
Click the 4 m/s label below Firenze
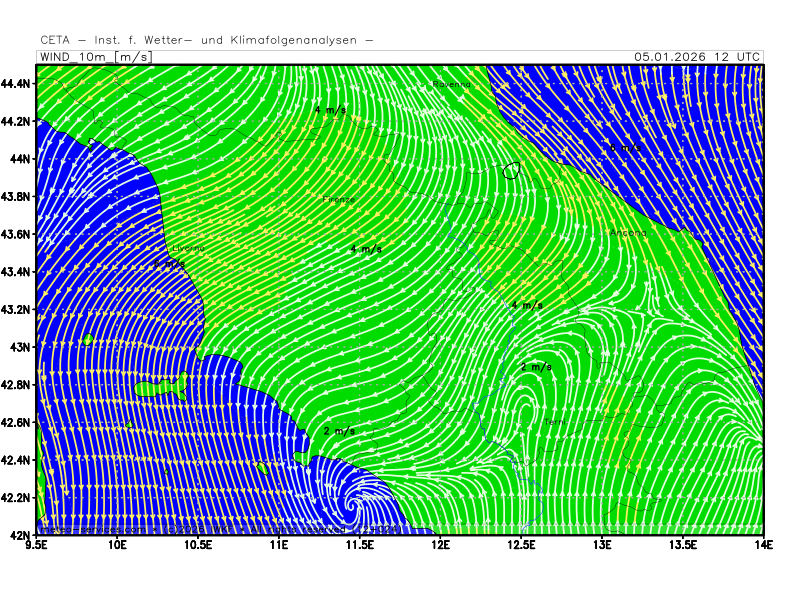(x=366, y=248)
